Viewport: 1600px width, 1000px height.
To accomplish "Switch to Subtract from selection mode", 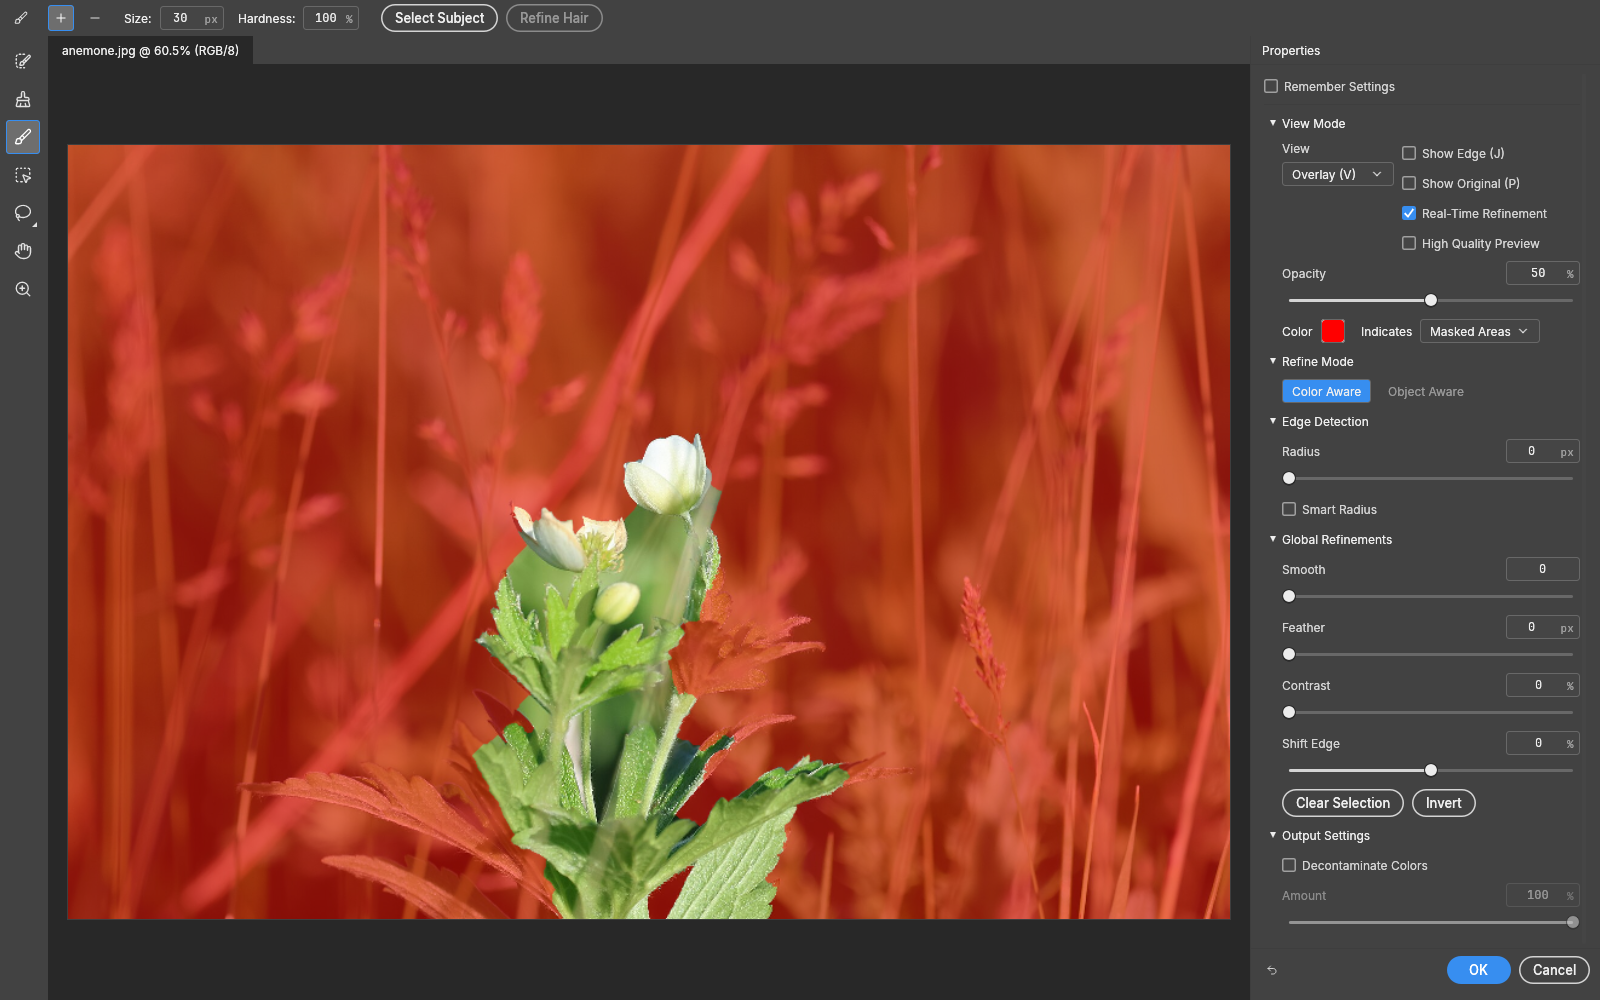I will coord(95,18).
